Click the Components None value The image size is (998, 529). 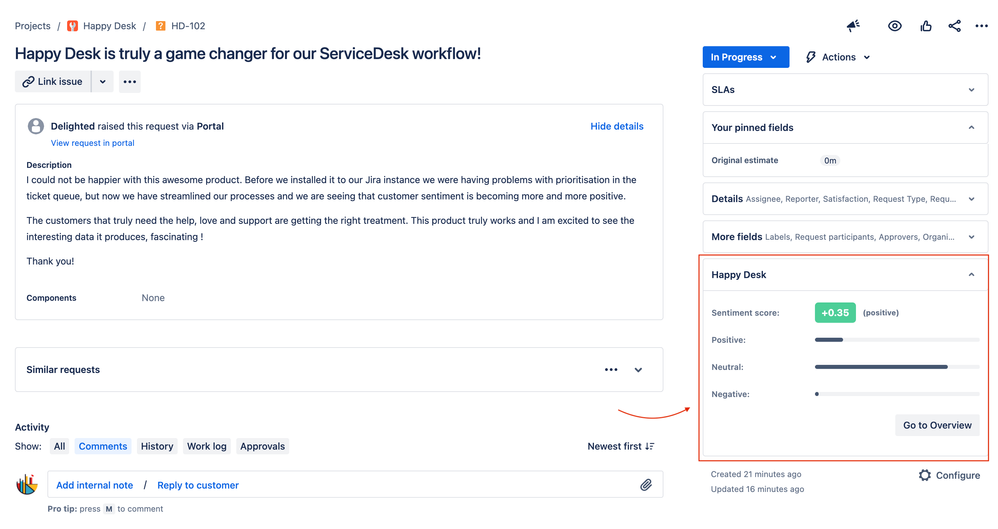point(153,298)
